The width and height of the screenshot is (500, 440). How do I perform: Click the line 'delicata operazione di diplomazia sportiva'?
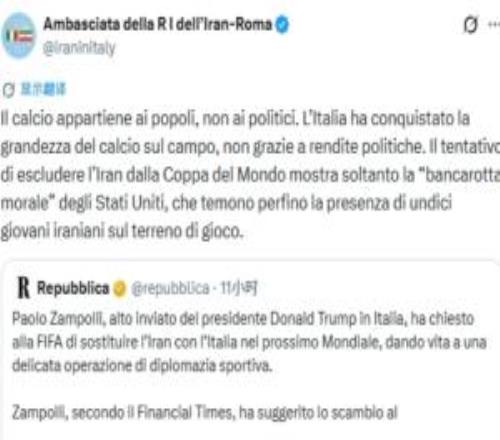pyautogui.click(x=142, y=366)
